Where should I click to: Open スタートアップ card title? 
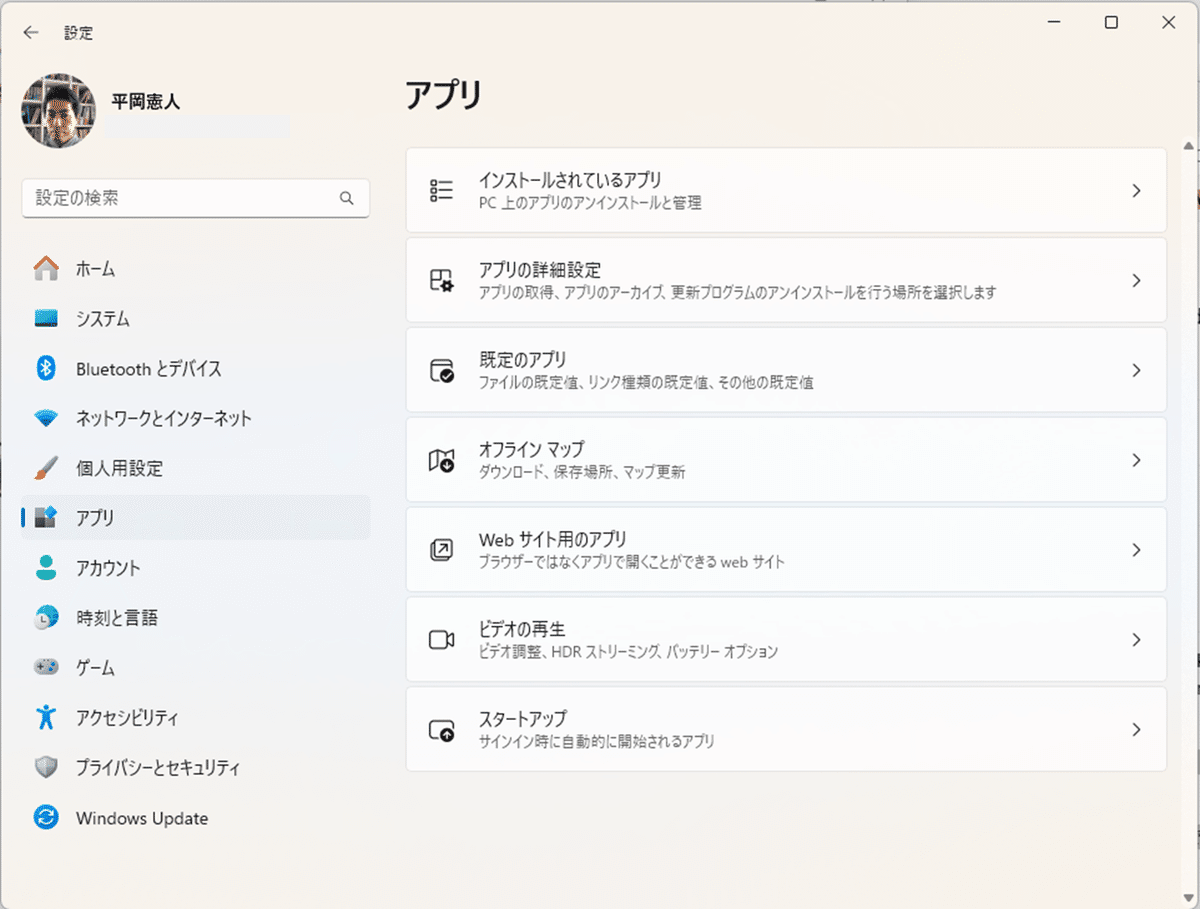523,719
